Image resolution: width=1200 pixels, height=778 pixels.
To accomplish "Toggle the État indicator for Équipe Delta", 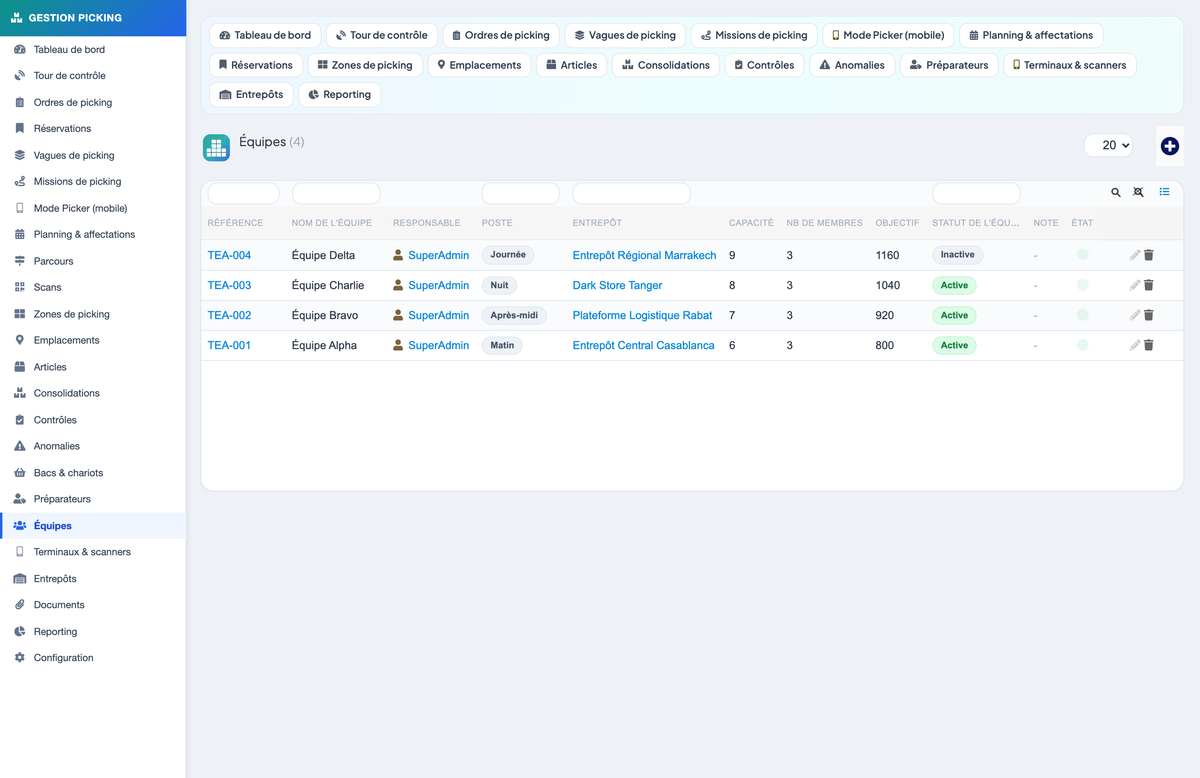I will pos(1082,255).
